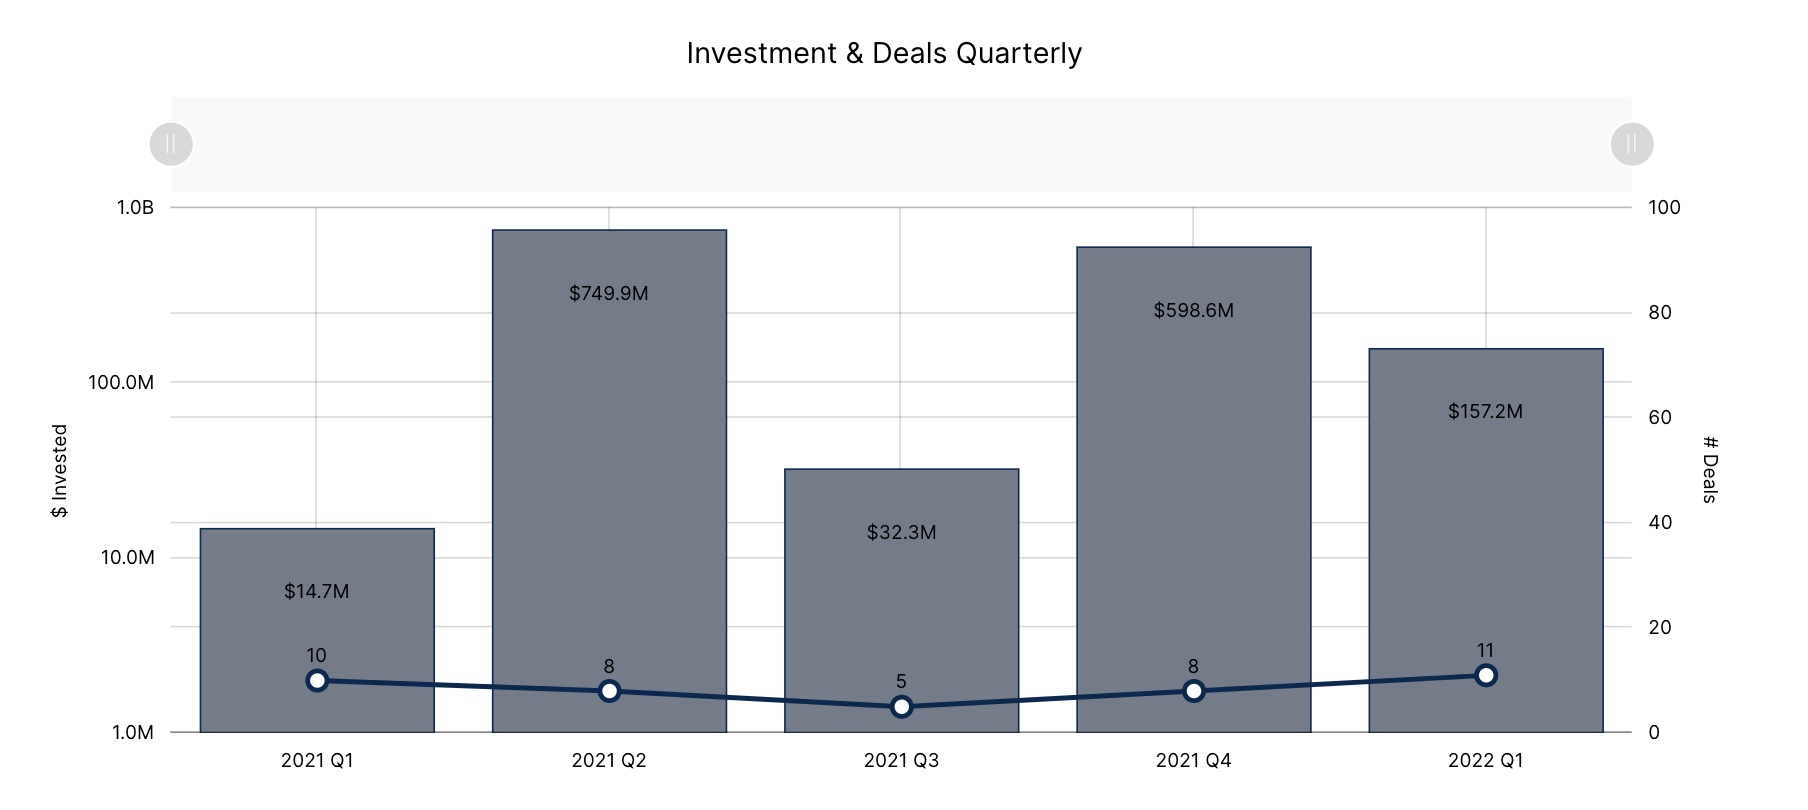Click the 2021 Q3 deals marker showing 5

(901, 707)
